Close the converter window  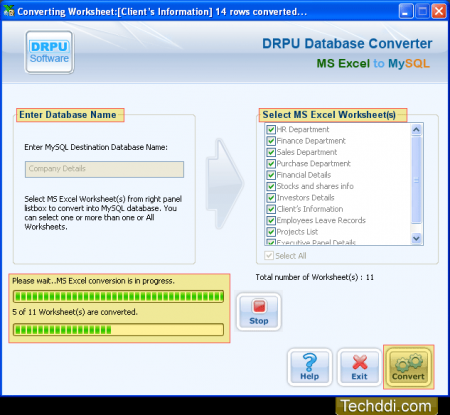[439, 12]
